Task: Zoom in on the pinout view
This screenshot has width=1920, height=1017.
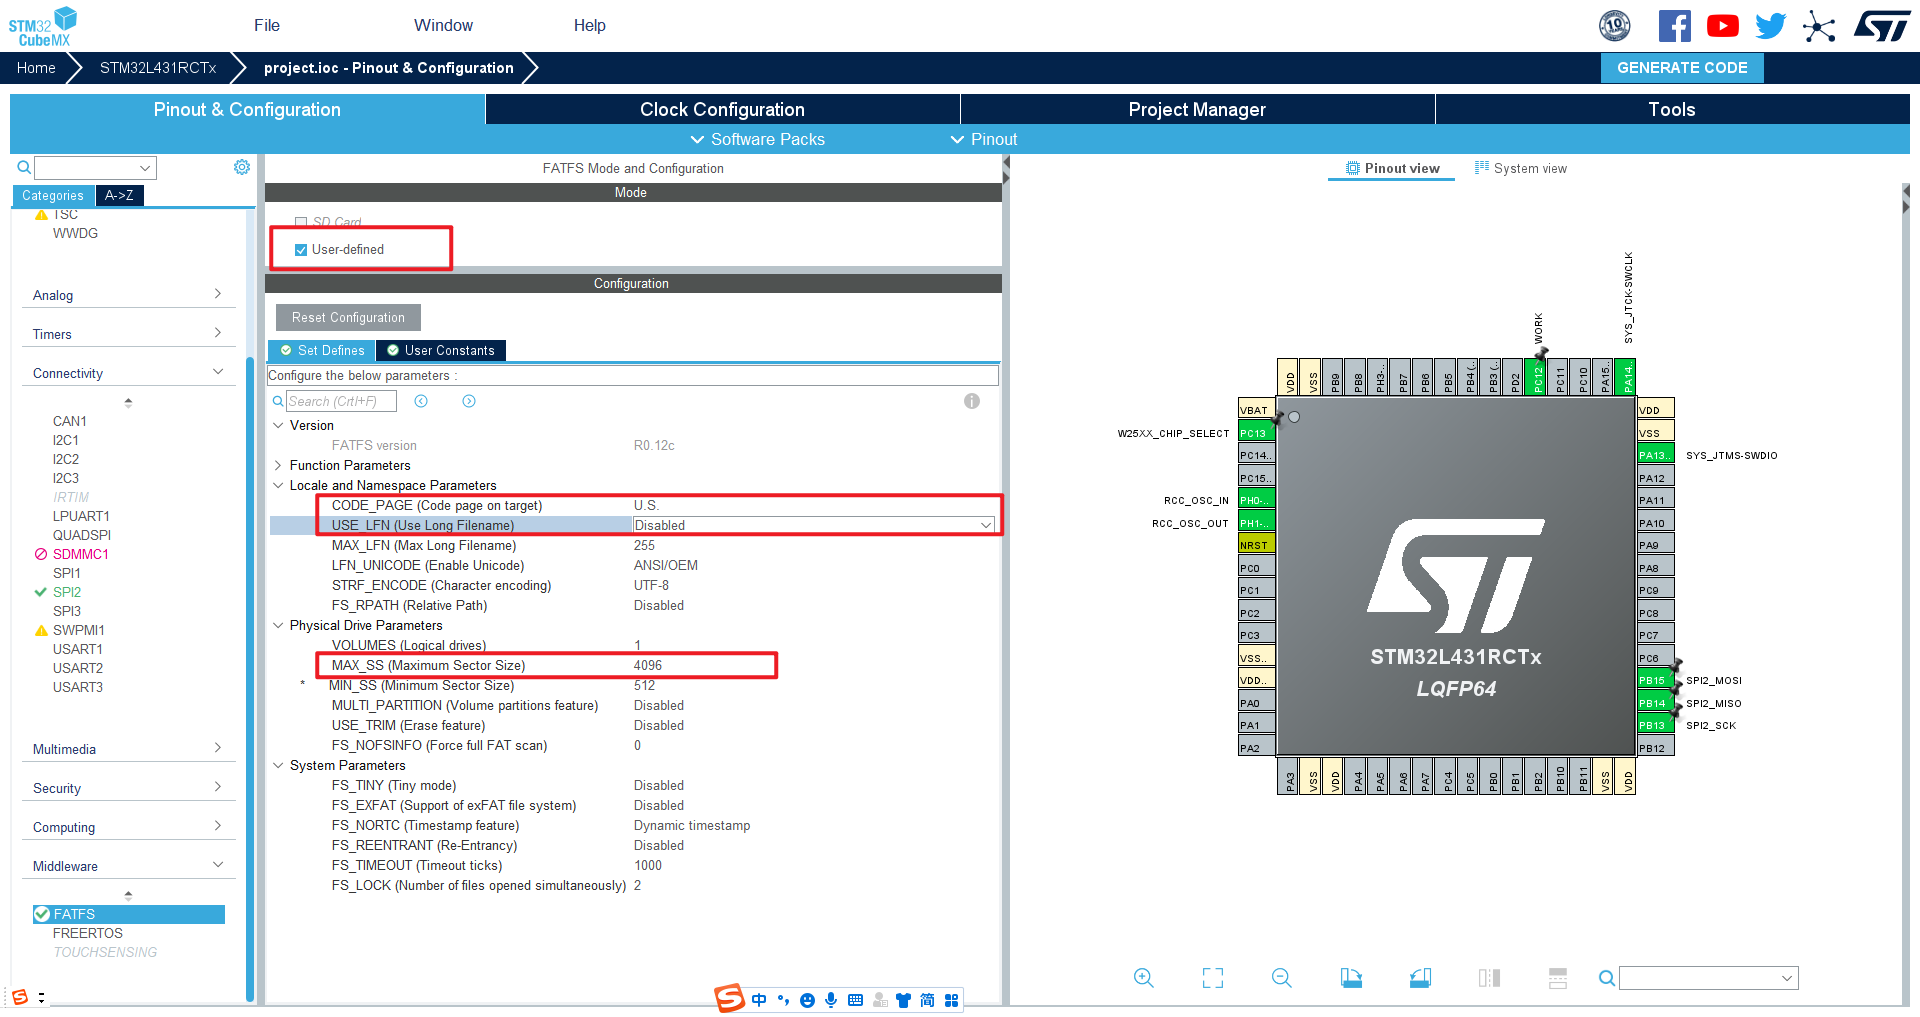Action: pyautogui.click(x=1143, y=978)
